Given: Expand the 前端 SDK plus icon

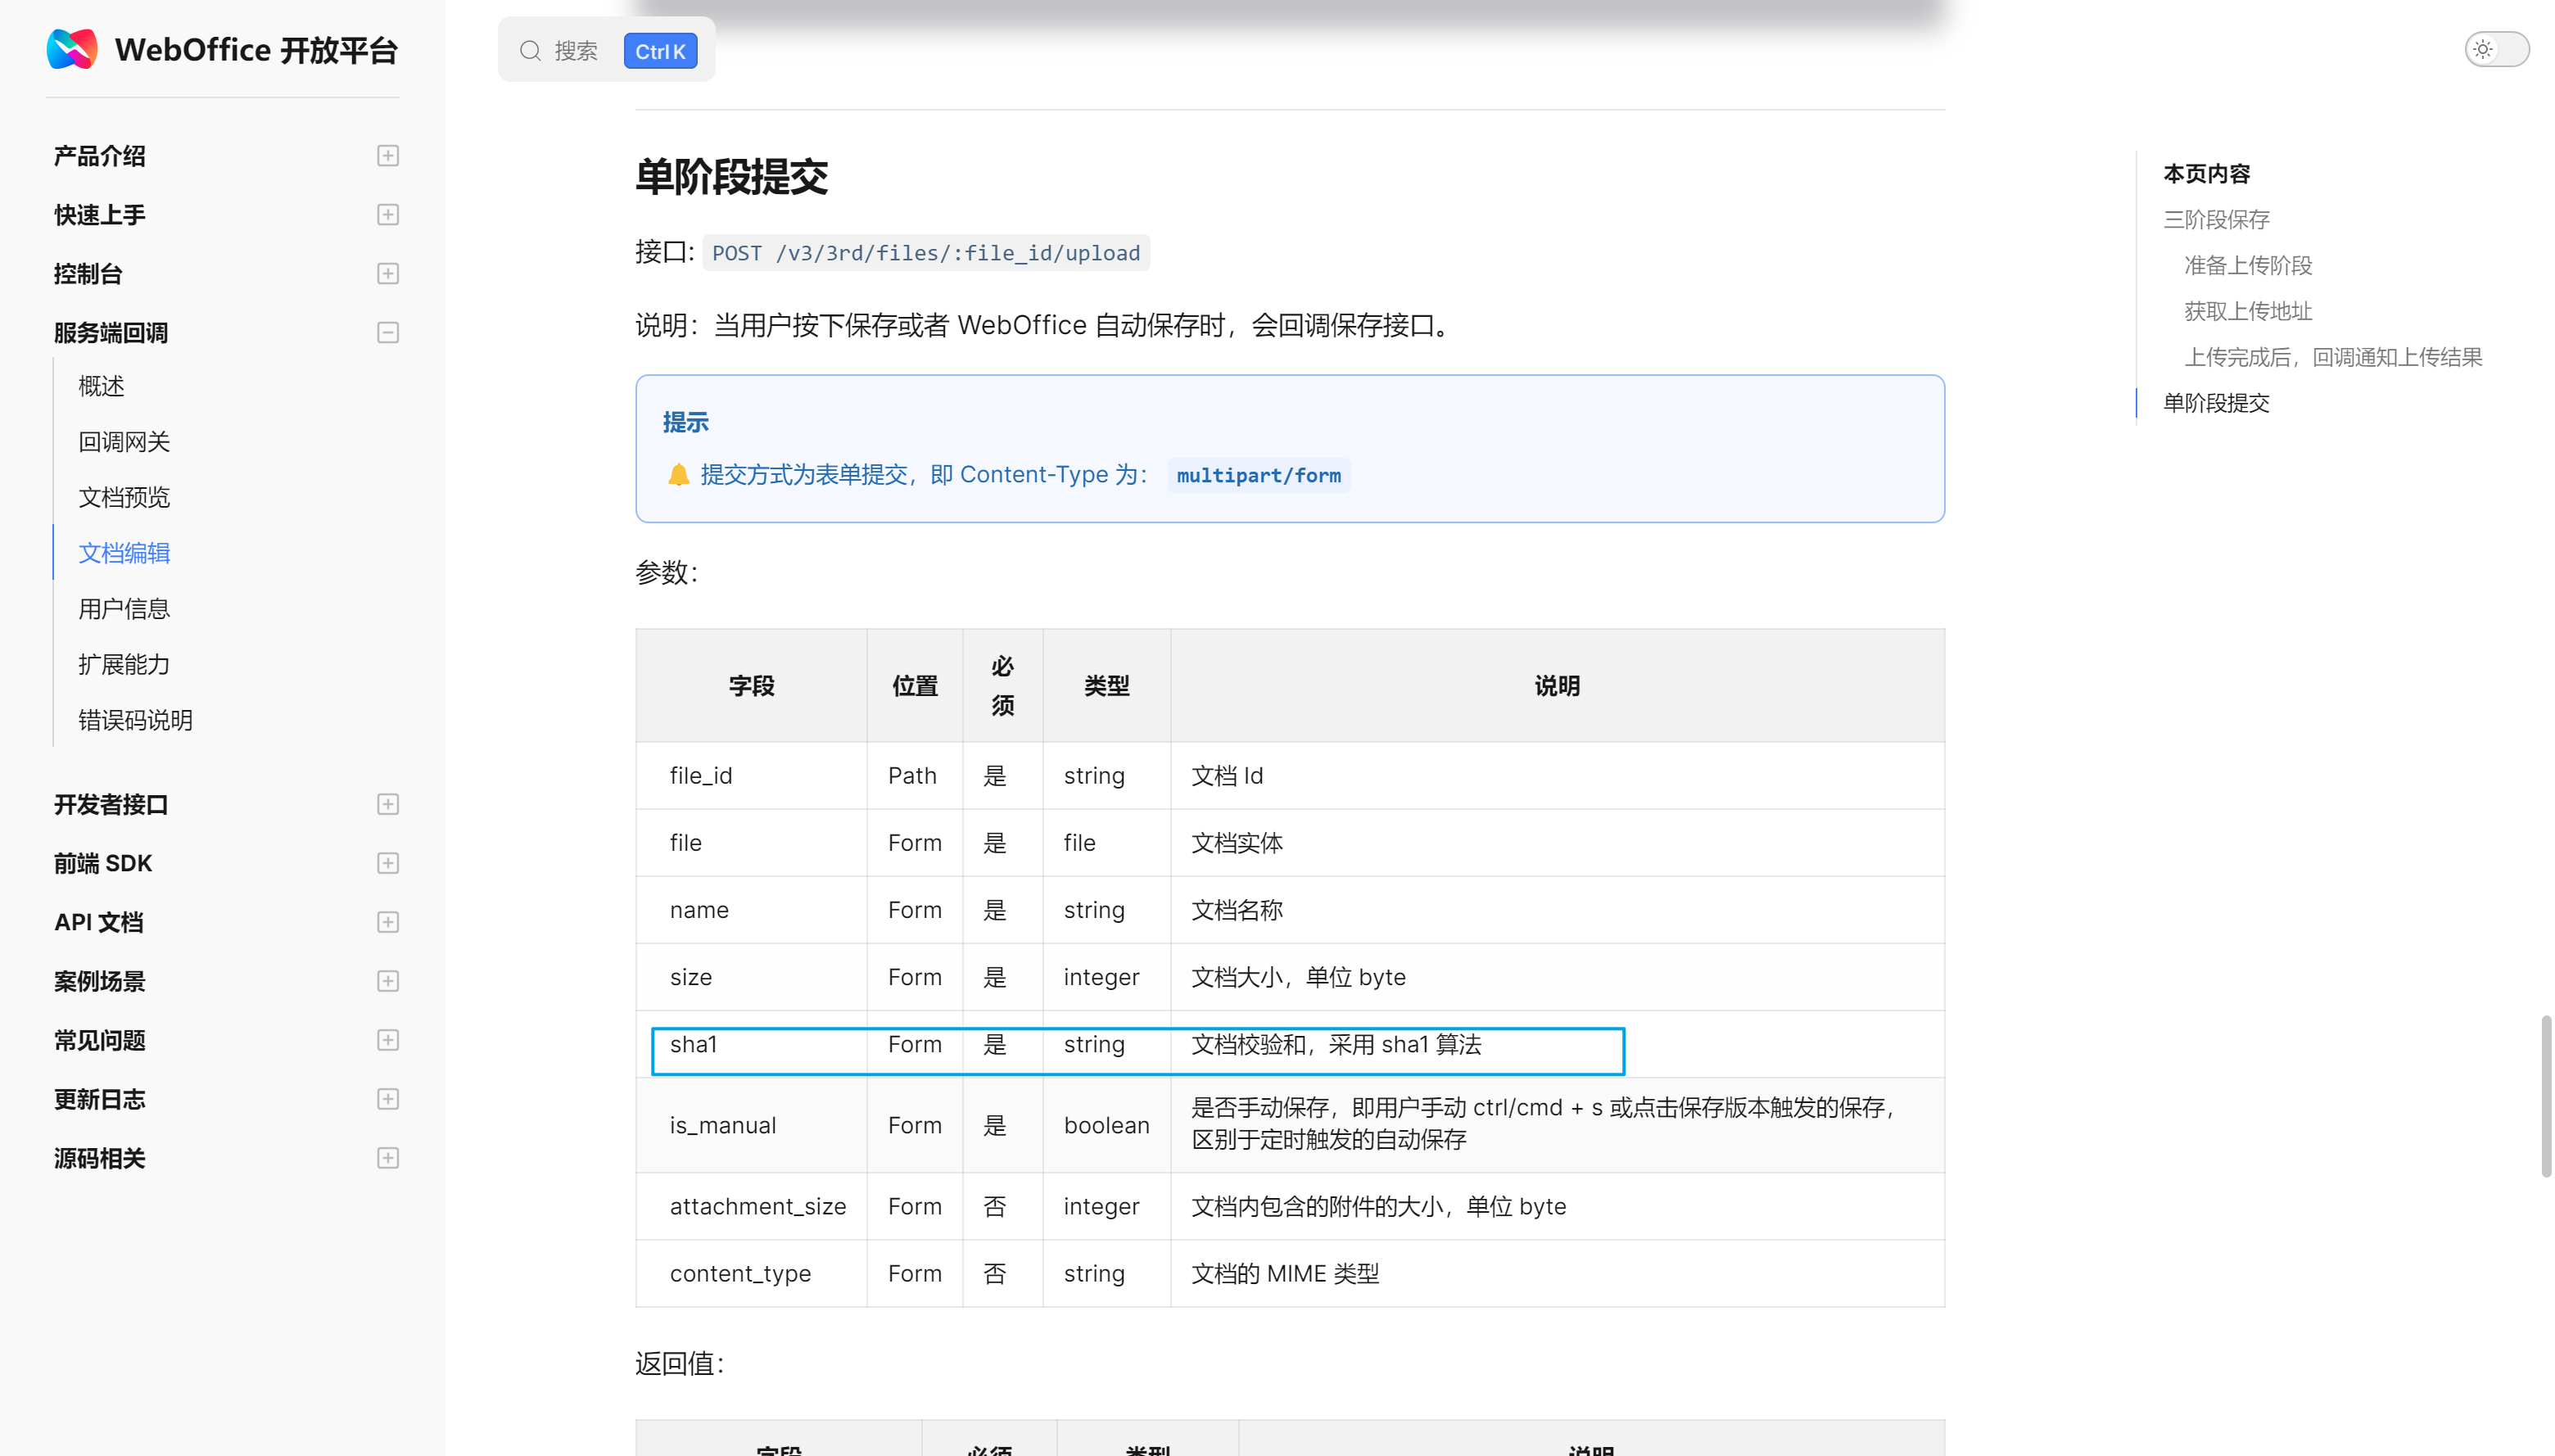Looking at the screenshot, I should click(388, 864).
